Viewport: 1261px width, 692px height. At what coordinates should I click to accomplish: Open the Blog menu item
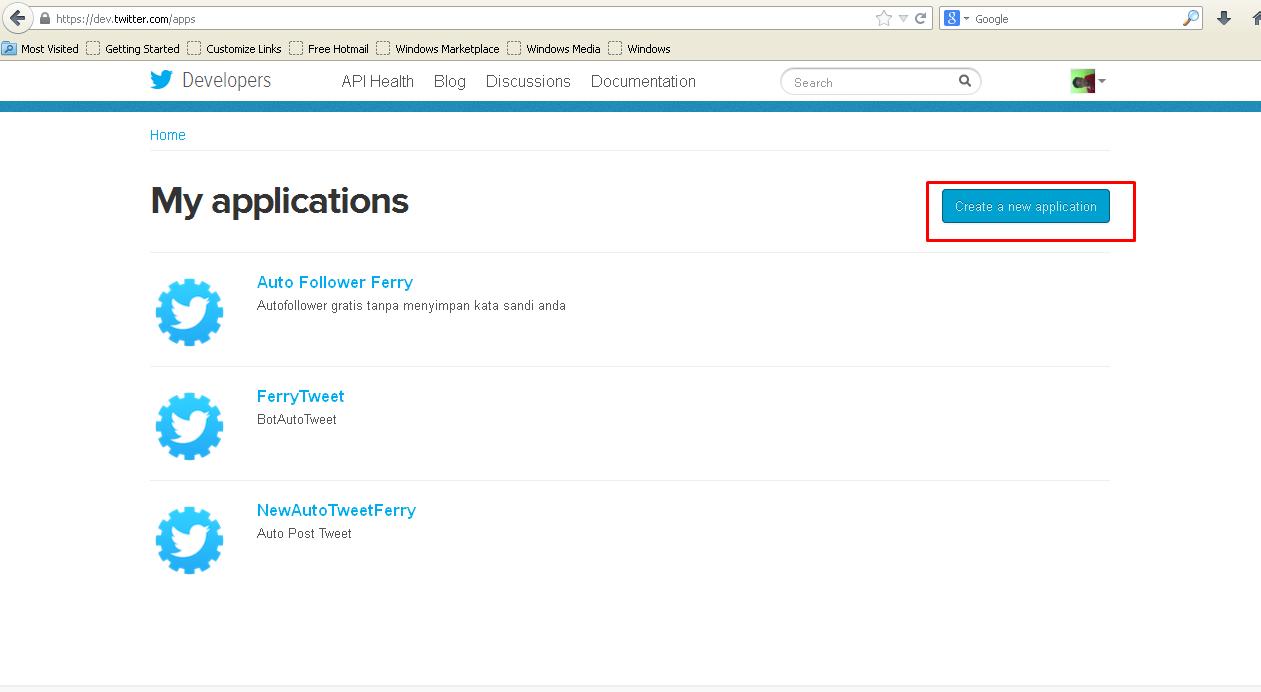450,82
